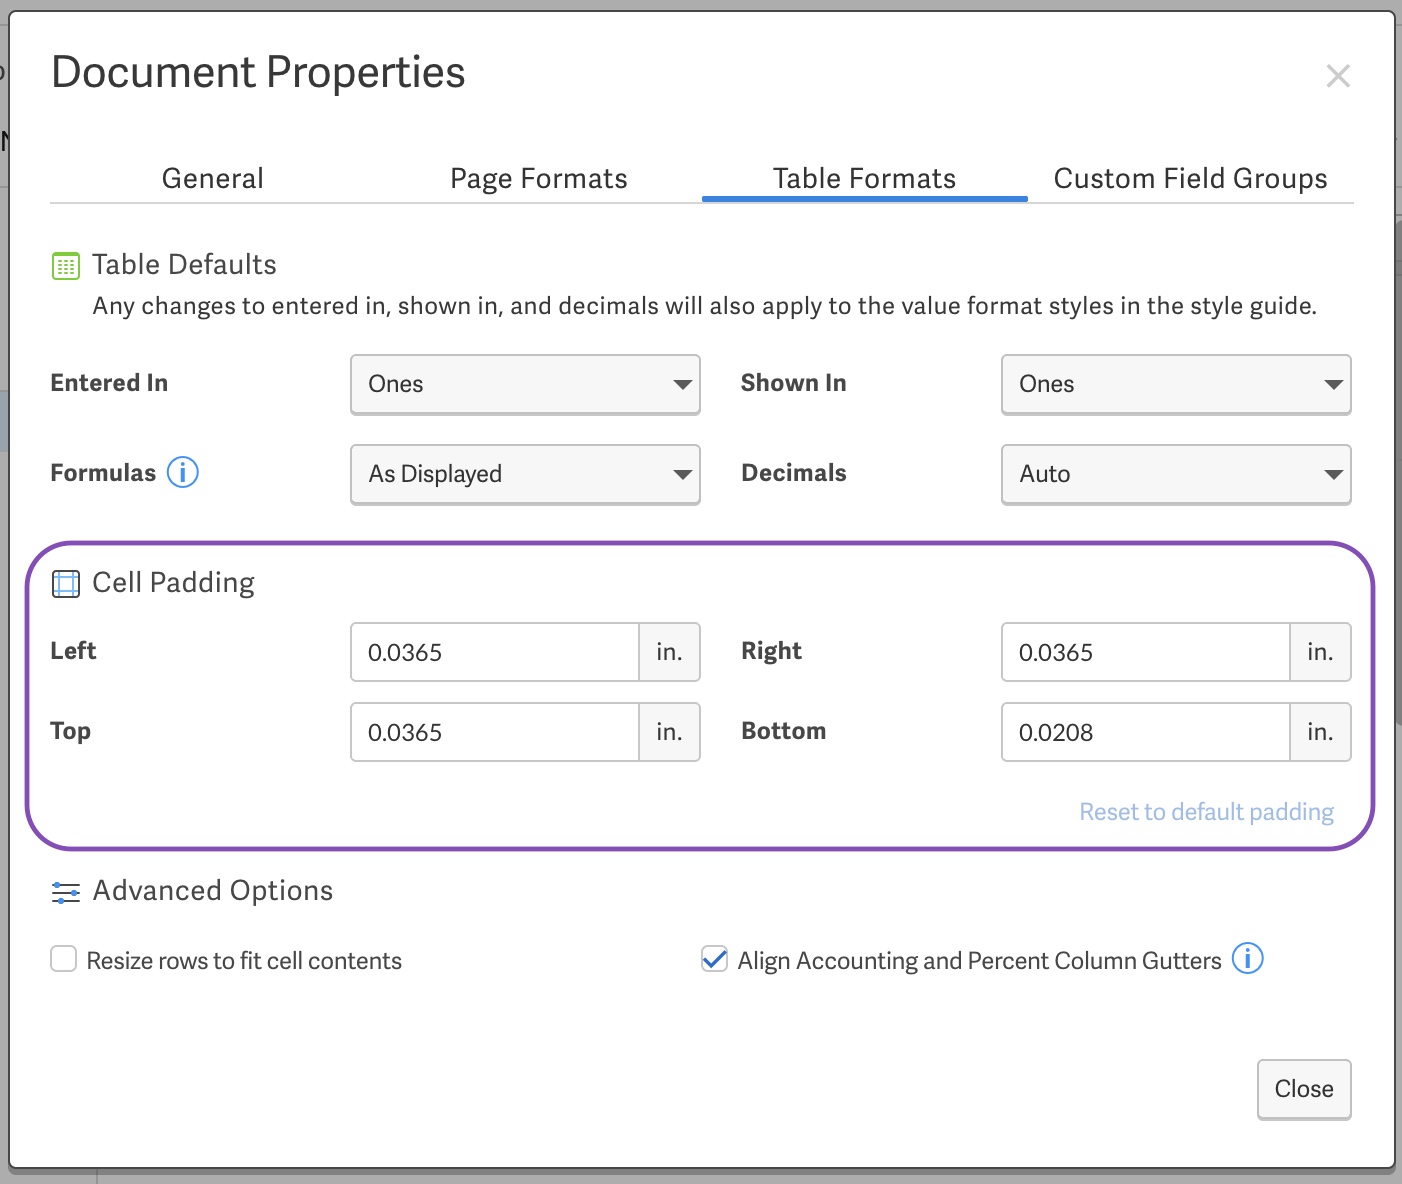The image size is (1402, 1184).
Task: Click the 'Cell Padding' heading text
Action: tap(173, 583)
